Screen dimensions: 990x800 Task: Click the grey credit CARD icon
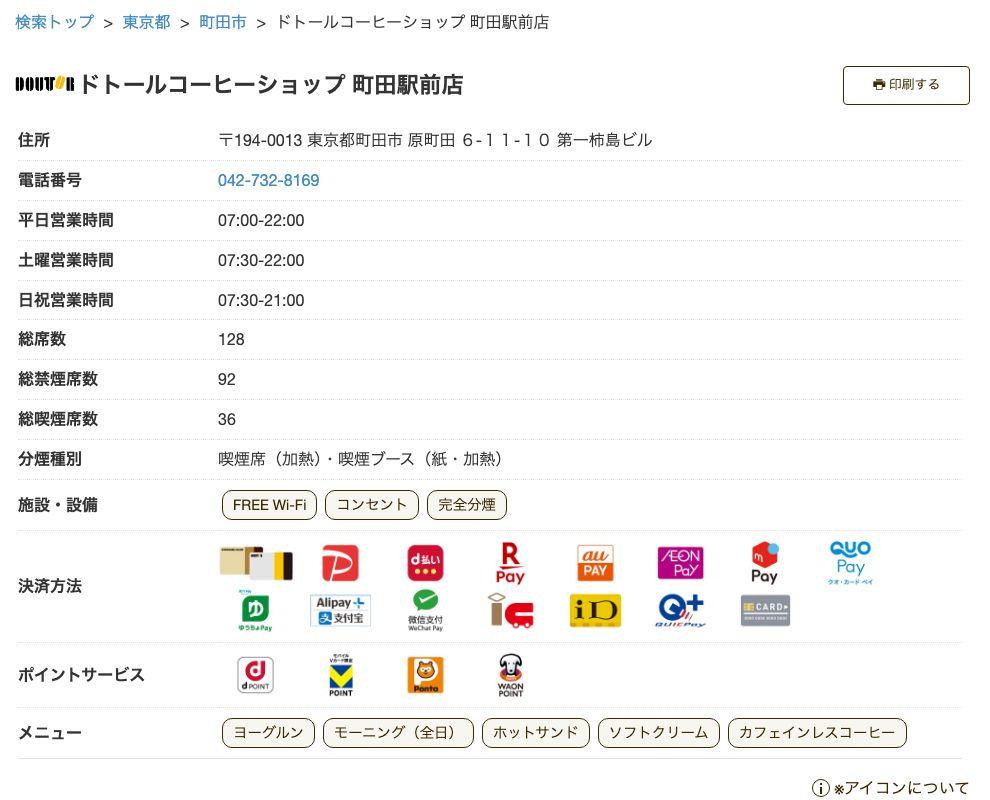(x=765, y=611)
